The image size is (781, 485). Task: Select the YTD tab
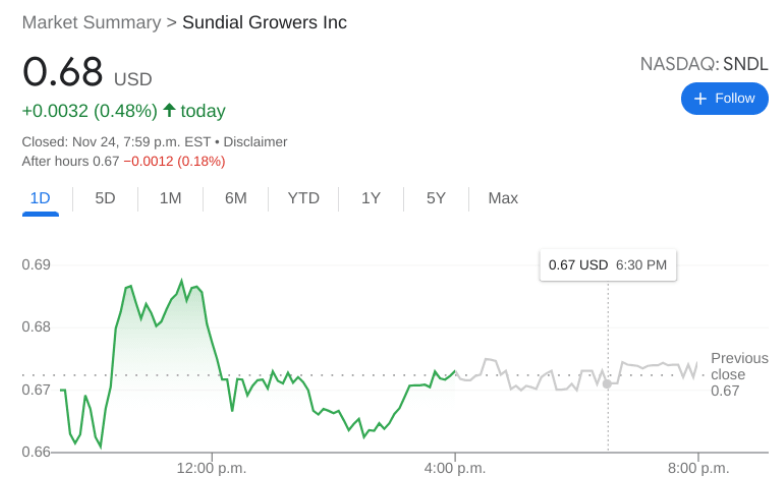click(x=303, y=198)
